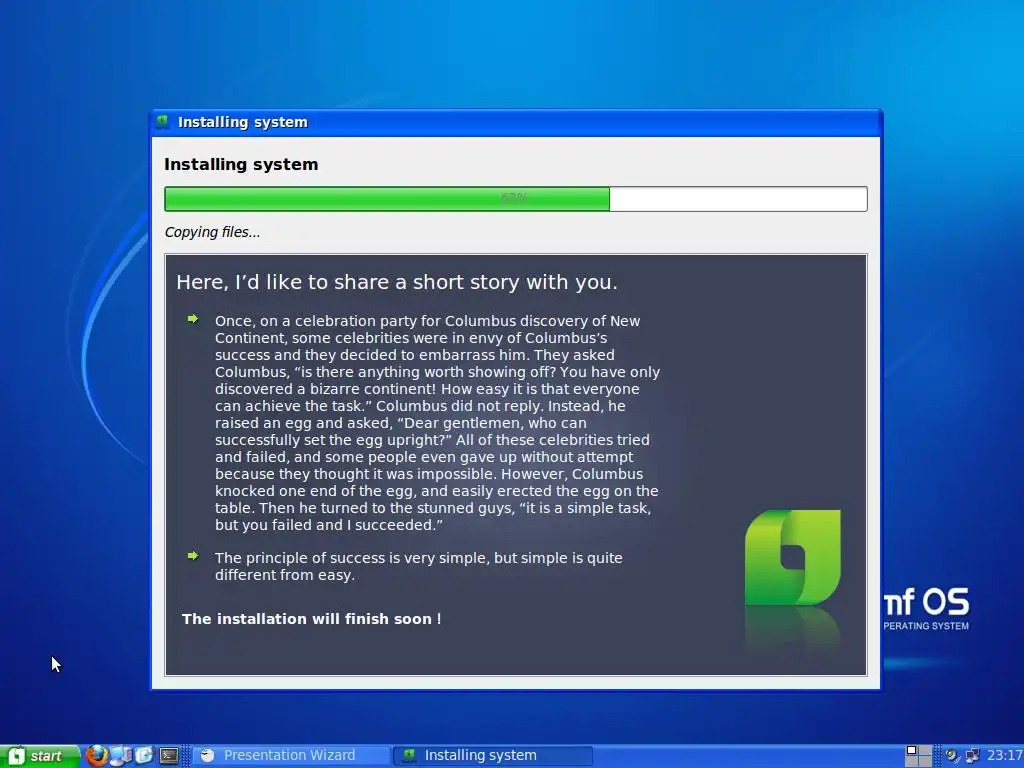This screenshot has width=1024, height=768.
Task: Launch Firefox from the taskbar quick launch
Action: point(97,756)
